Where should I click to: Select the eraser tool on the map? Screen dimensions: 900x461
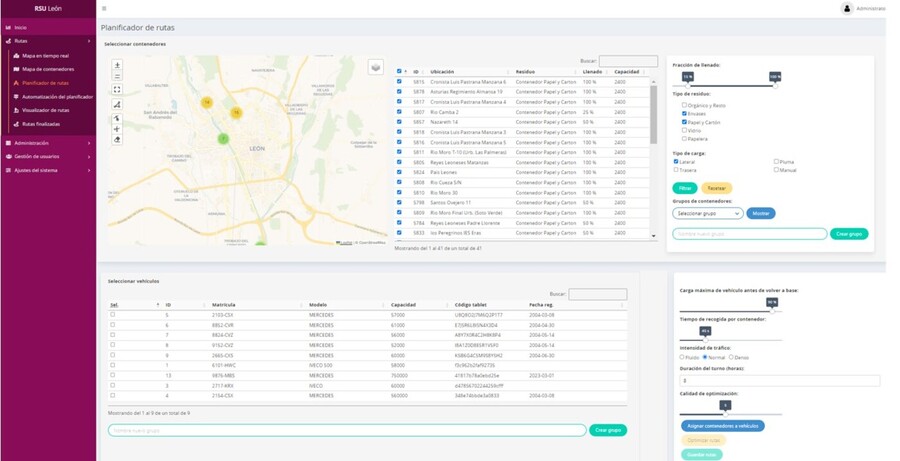pos(118,140)
